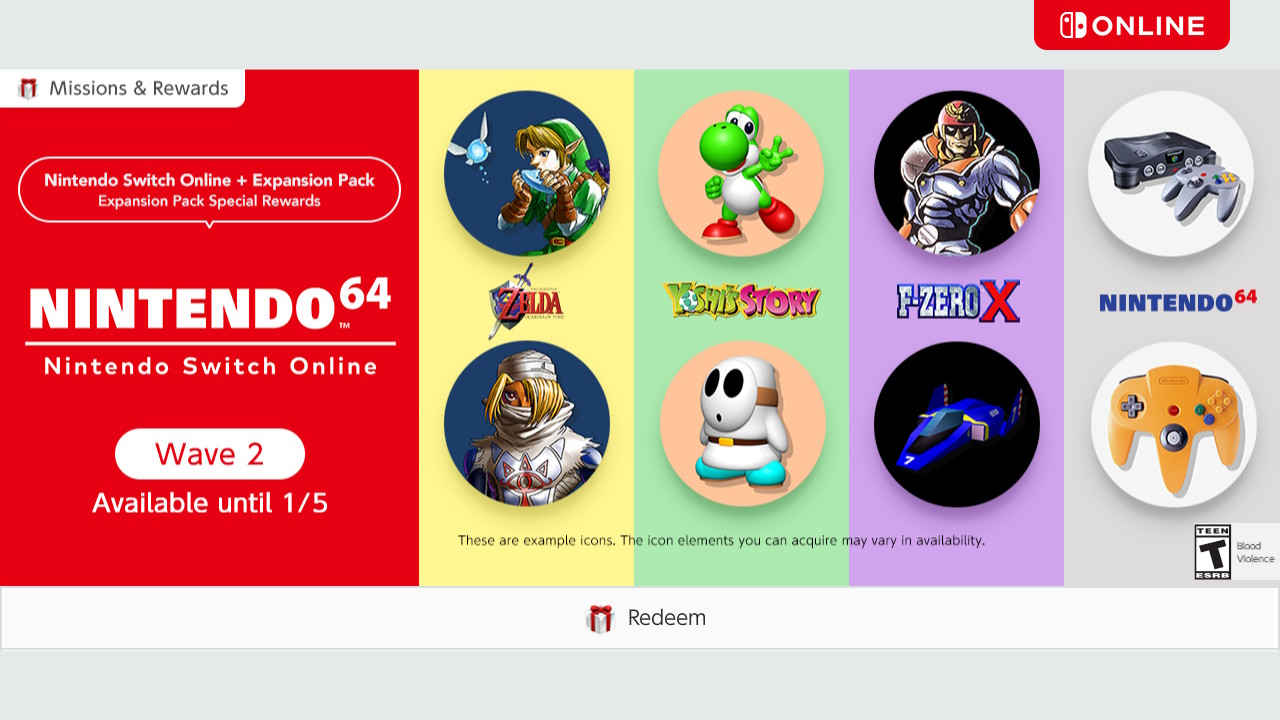Click the gift box icon beside Redeem
Image resolution: width=1280 pixels, height=720 pixels.
(600, 618)
